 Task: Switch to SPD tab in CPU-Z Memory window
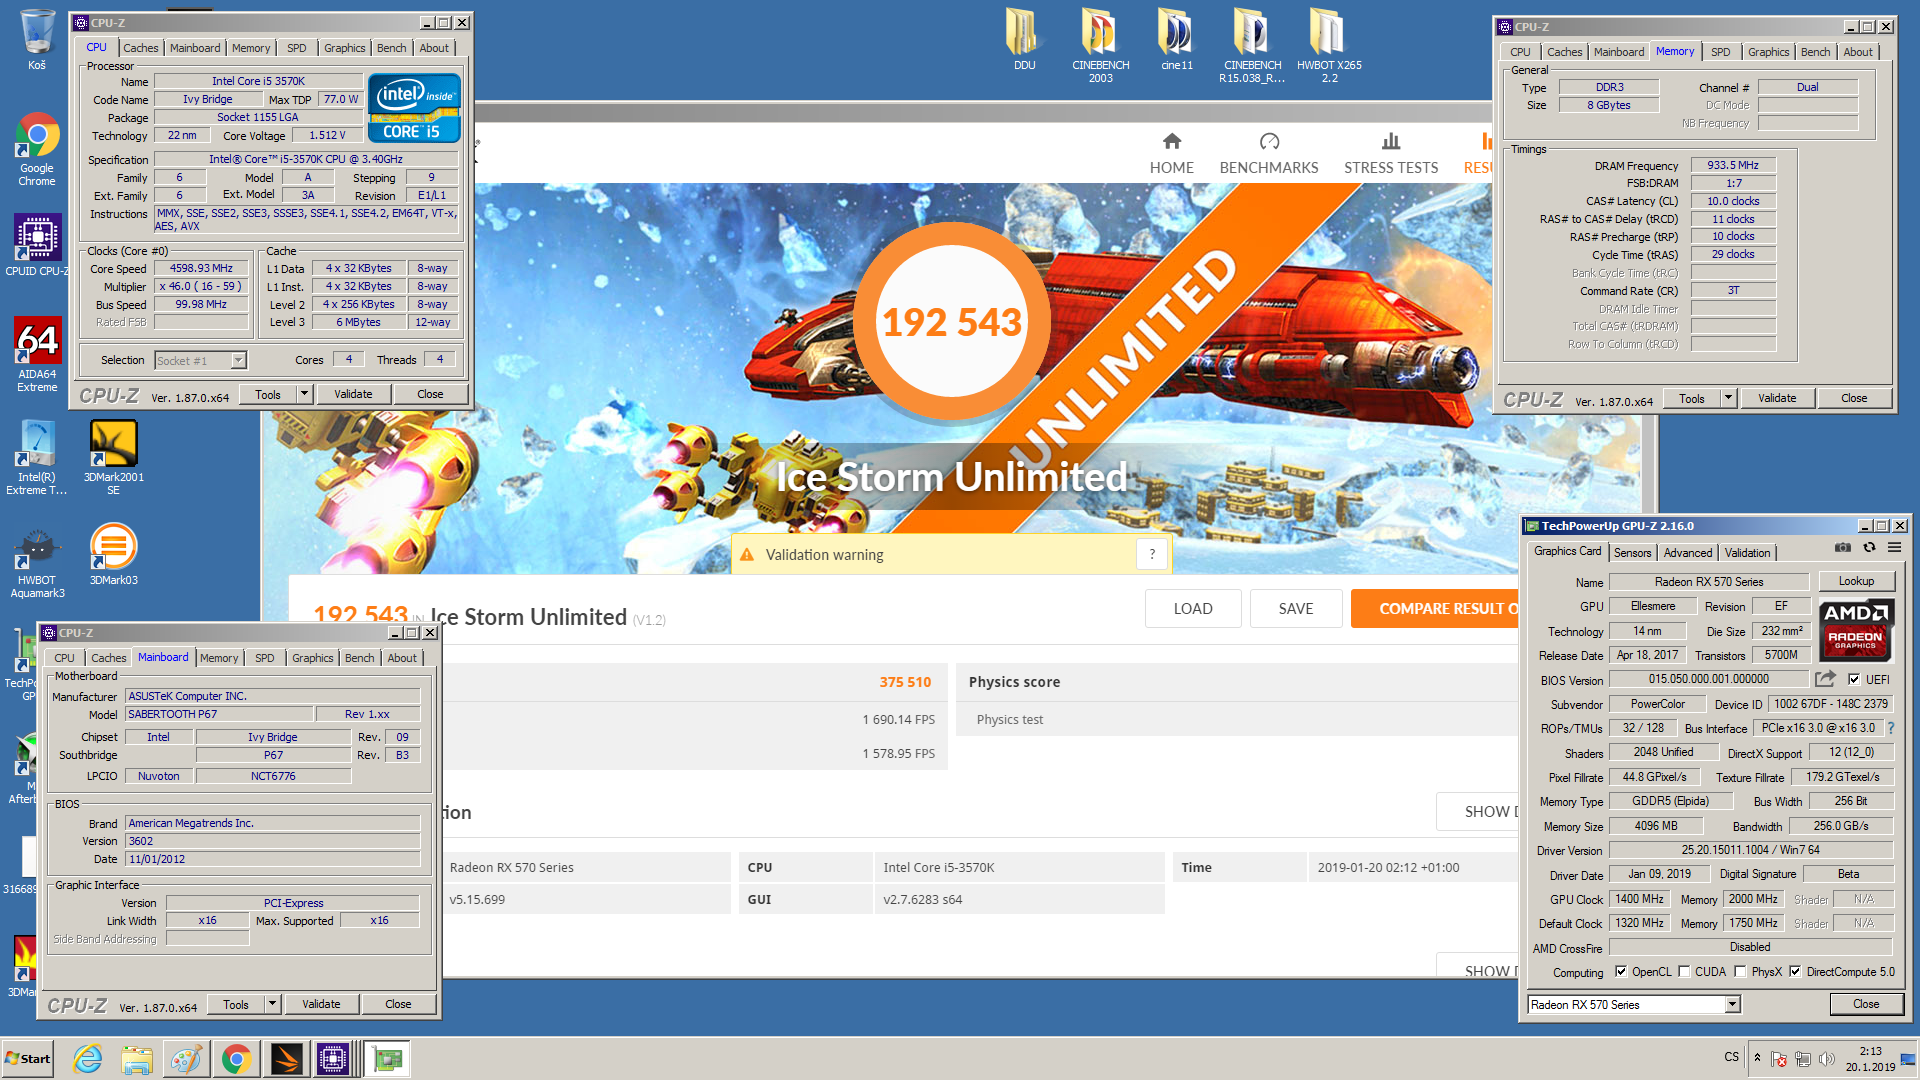1720,52
